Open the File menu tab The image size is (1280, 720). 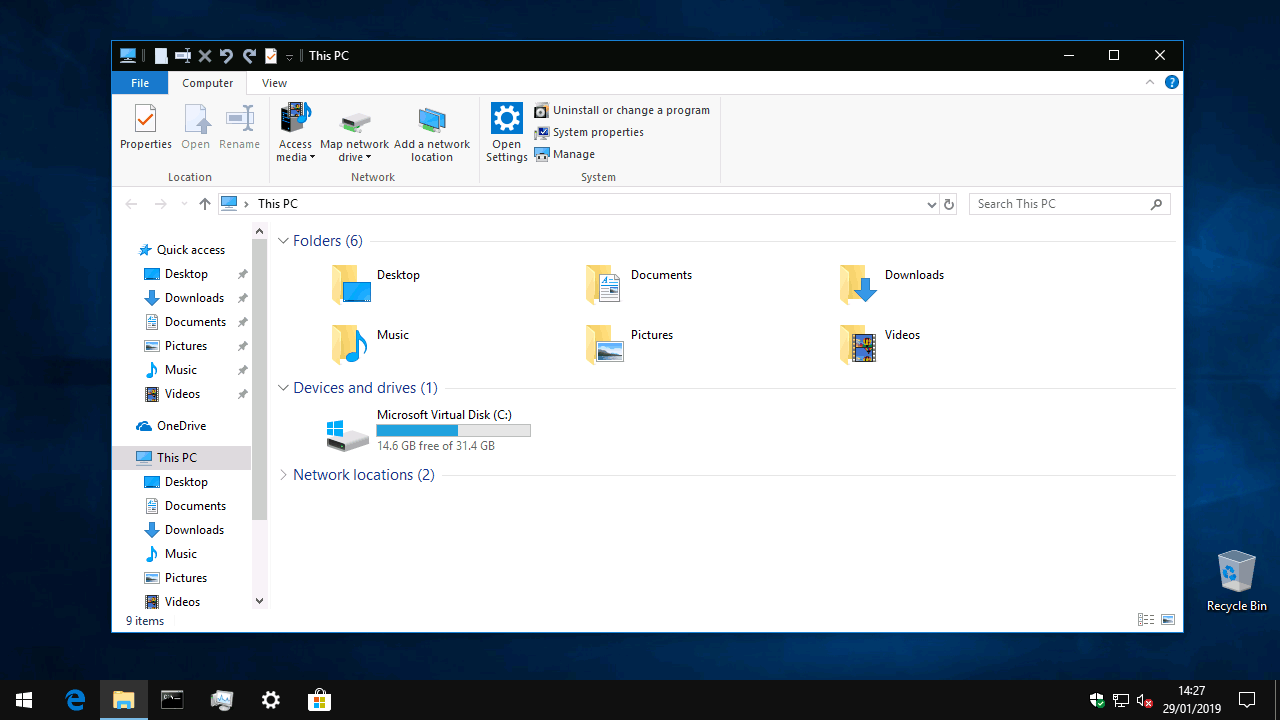tap(140, 83)
